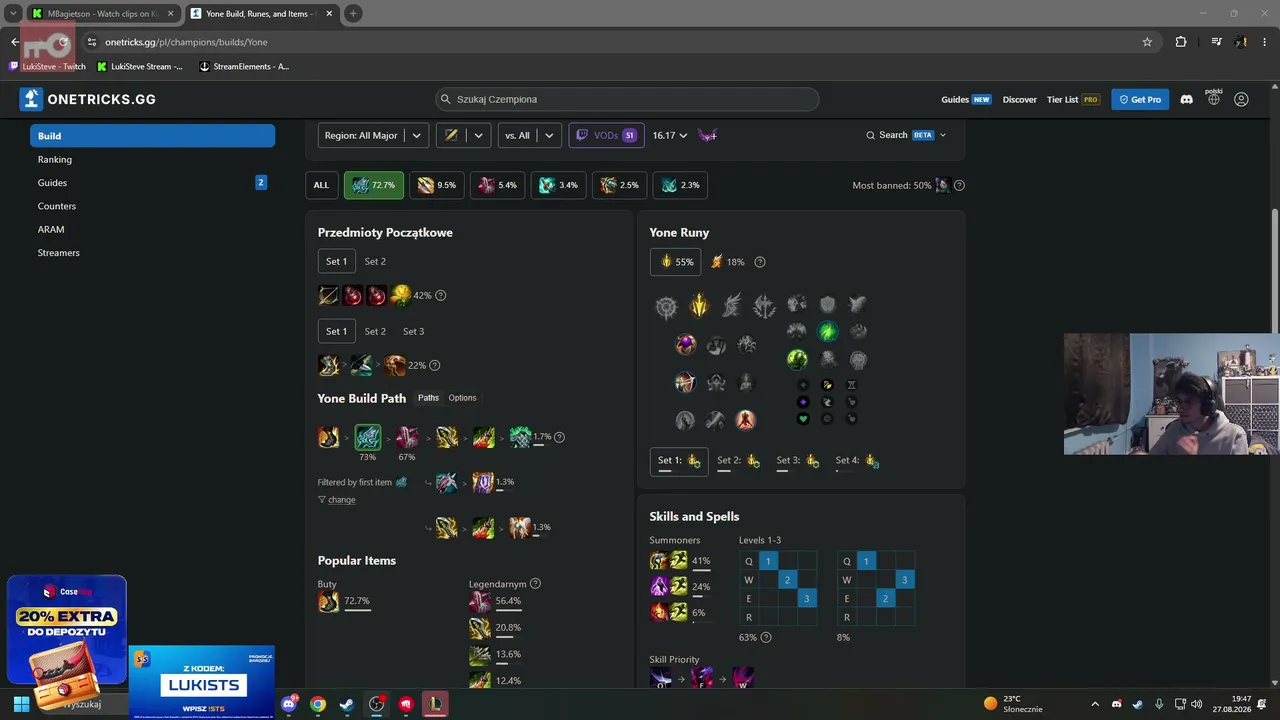Viewport: 1280px width, 720px height.
Task: Click the Get Pro button
Action: [x=1140, y=99]
